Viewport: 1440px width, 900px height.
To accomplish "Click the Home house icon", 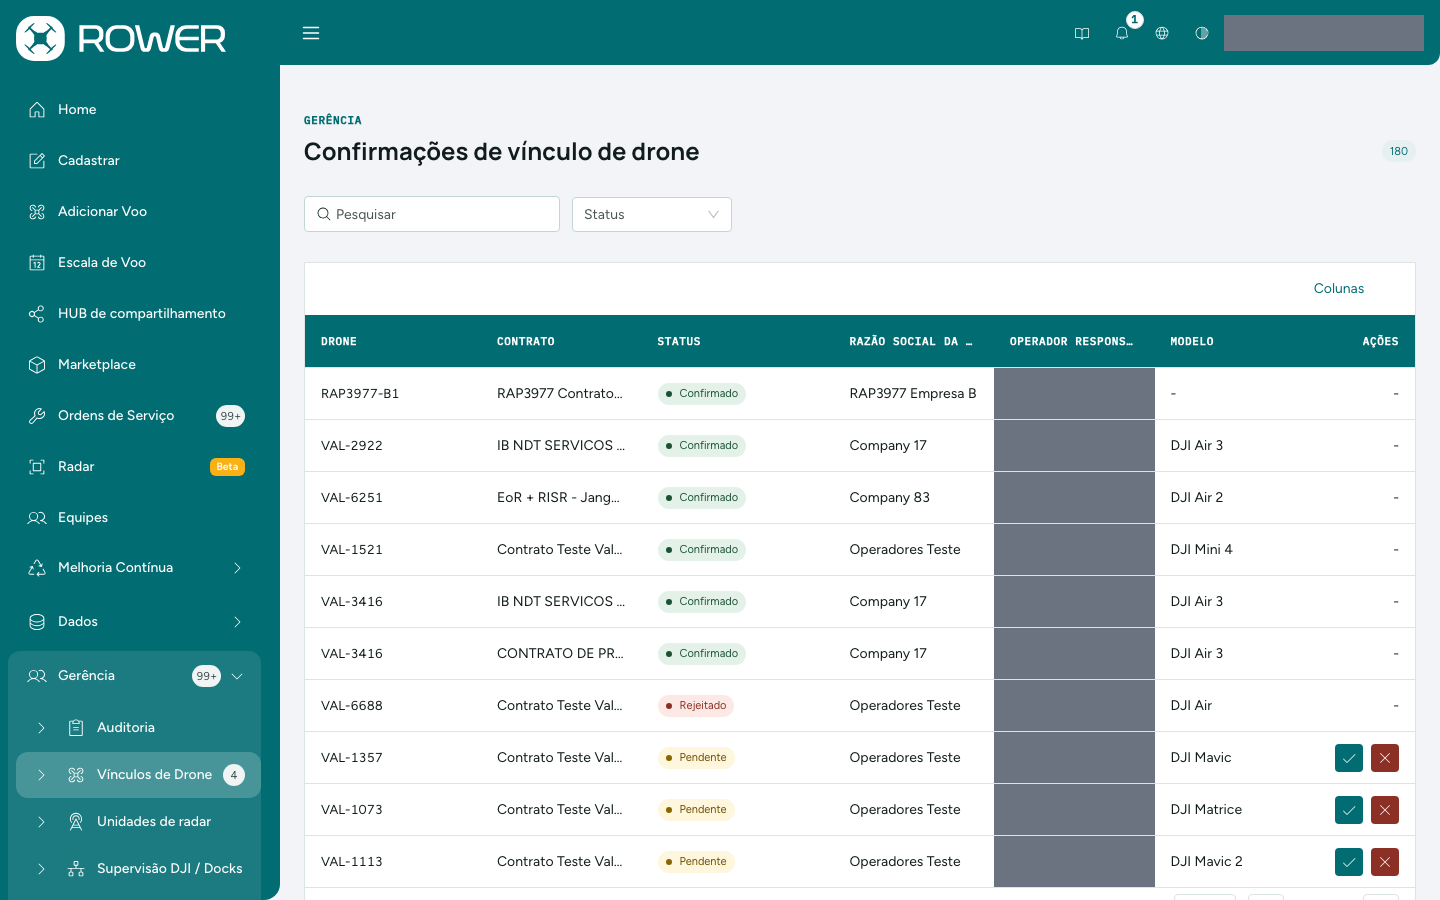I will point(37,109).
